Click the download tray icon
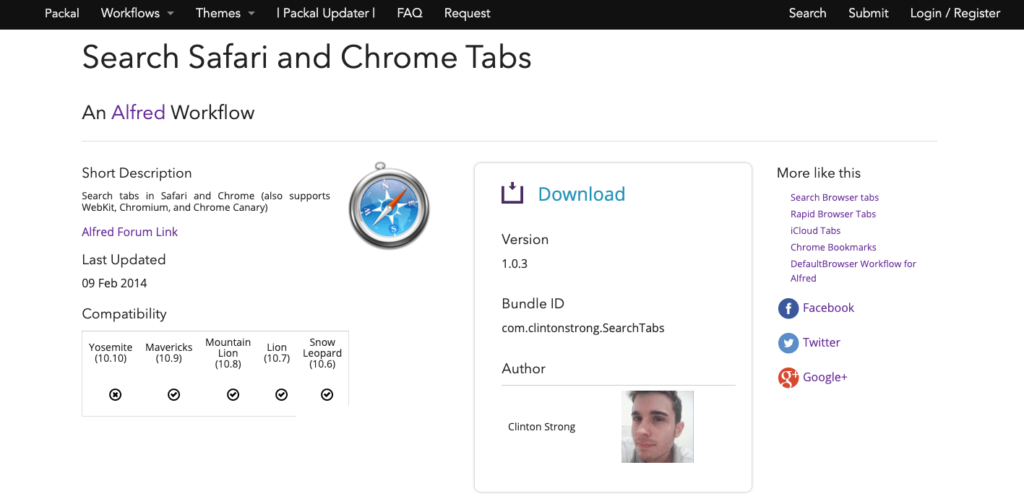The image size is (1024, 504). pyautogui.click(x=512, y=193)
